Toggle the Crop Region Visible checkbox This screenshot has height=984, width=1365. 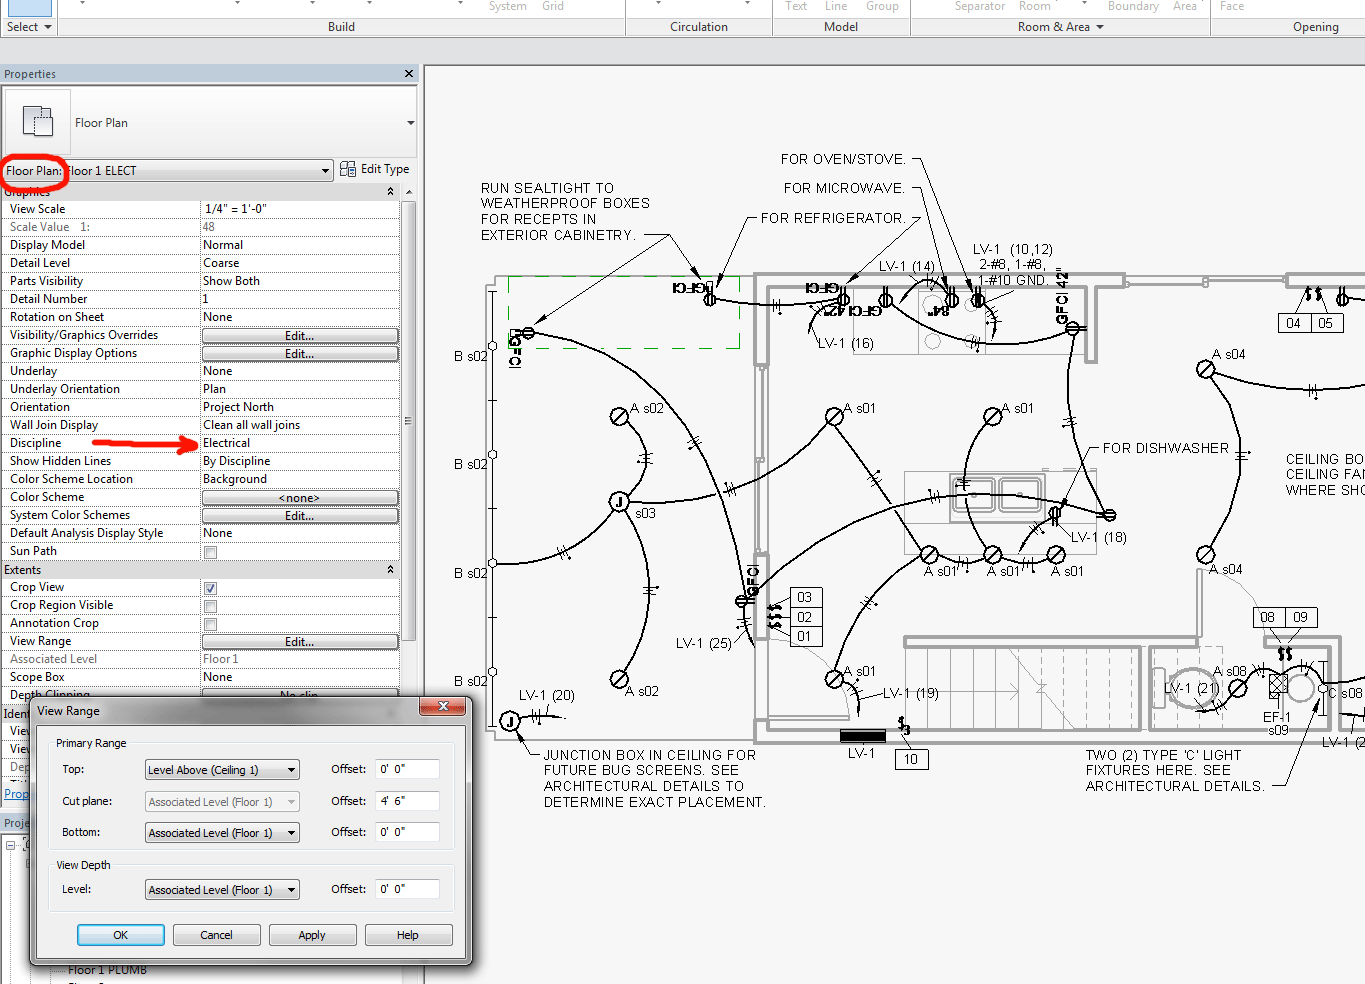click(x=210, y=606)
